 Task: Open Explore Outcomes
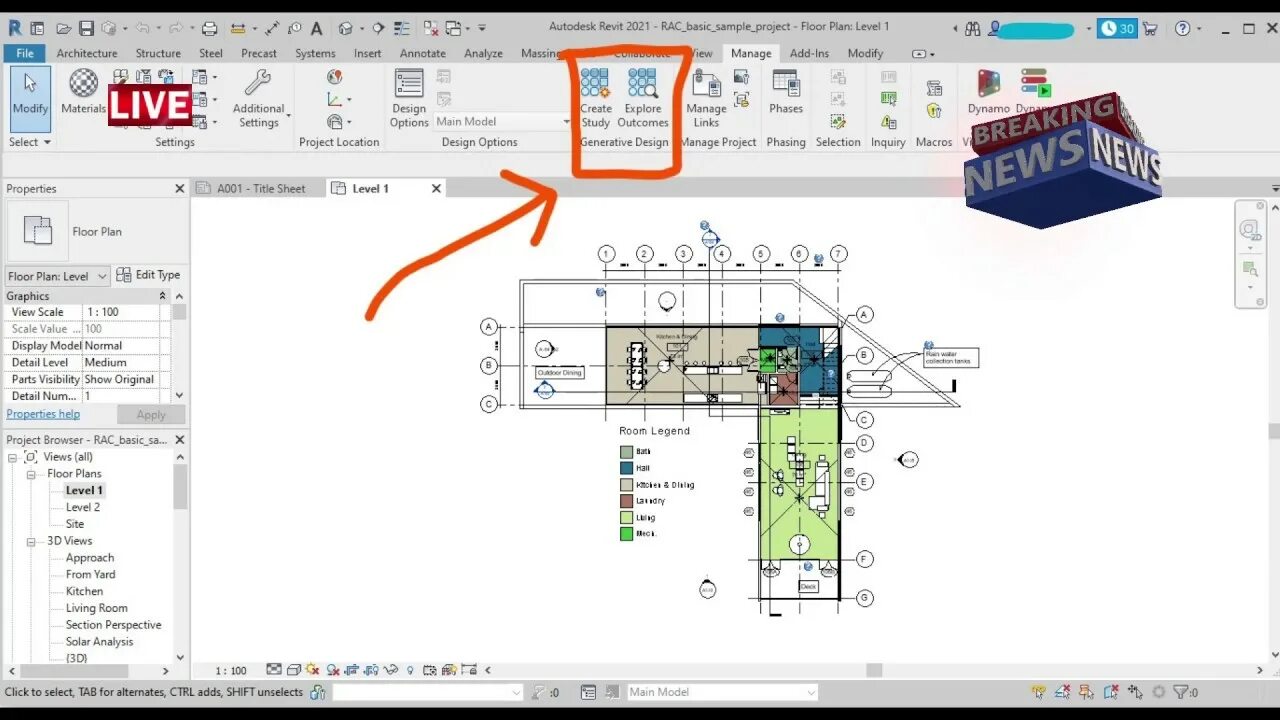coord(642,99)
